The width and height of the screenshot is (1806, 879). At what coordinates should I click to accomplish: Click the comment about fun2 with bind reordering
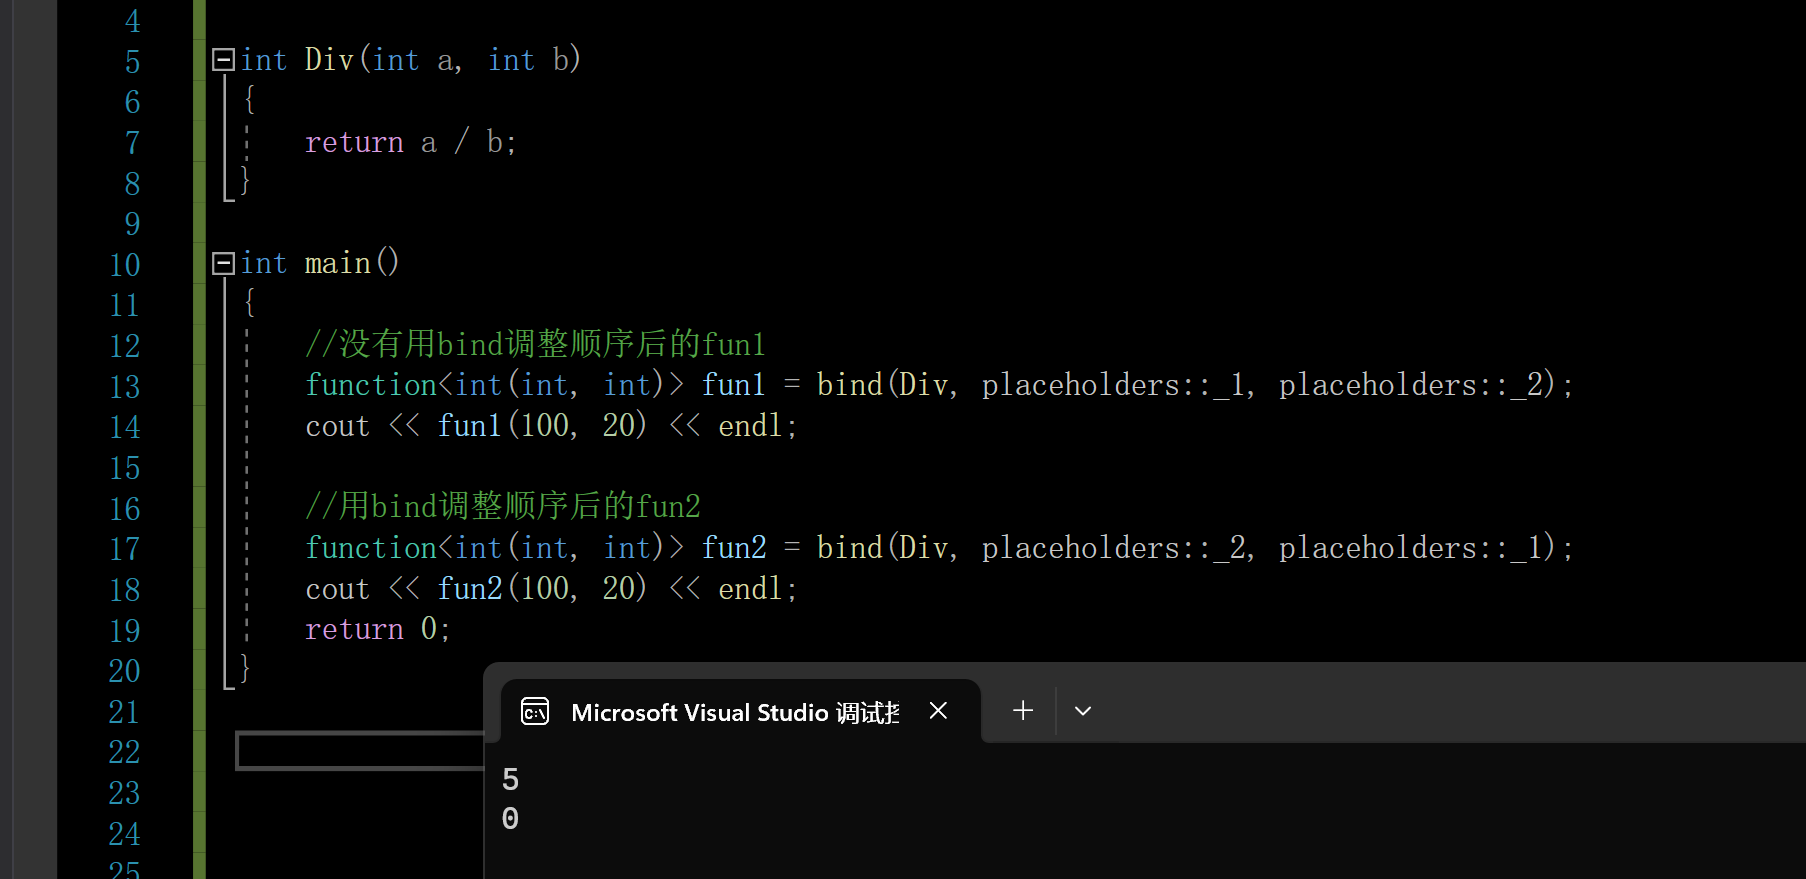click(x=503, y=506)
